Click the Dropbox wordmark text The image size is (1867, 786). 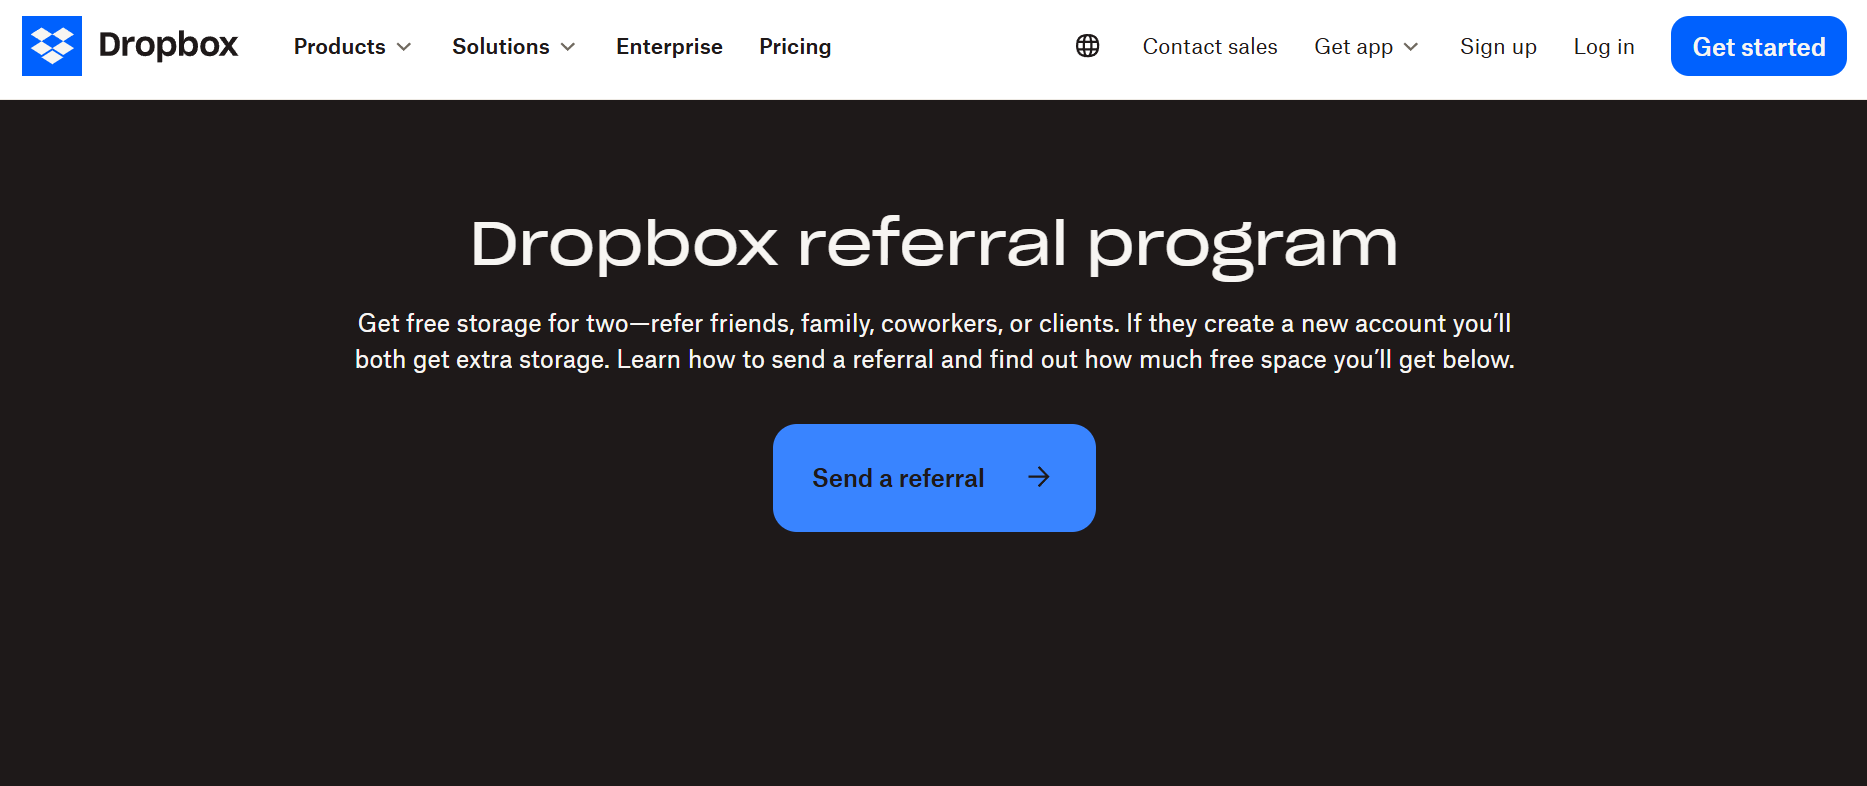click(168, 45)
